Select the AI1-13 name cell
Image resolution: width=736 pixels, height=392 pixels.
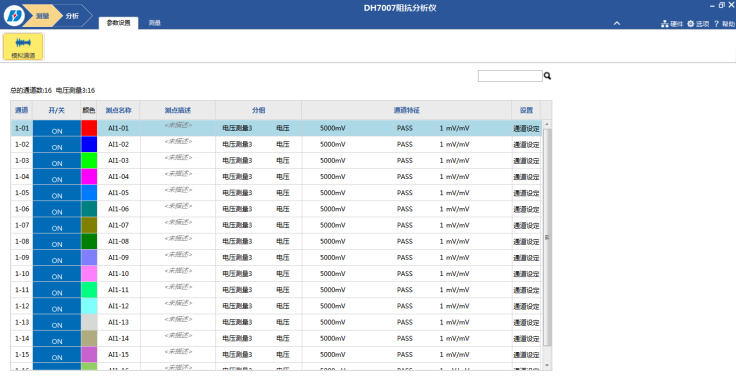click(x=118, y=322)
